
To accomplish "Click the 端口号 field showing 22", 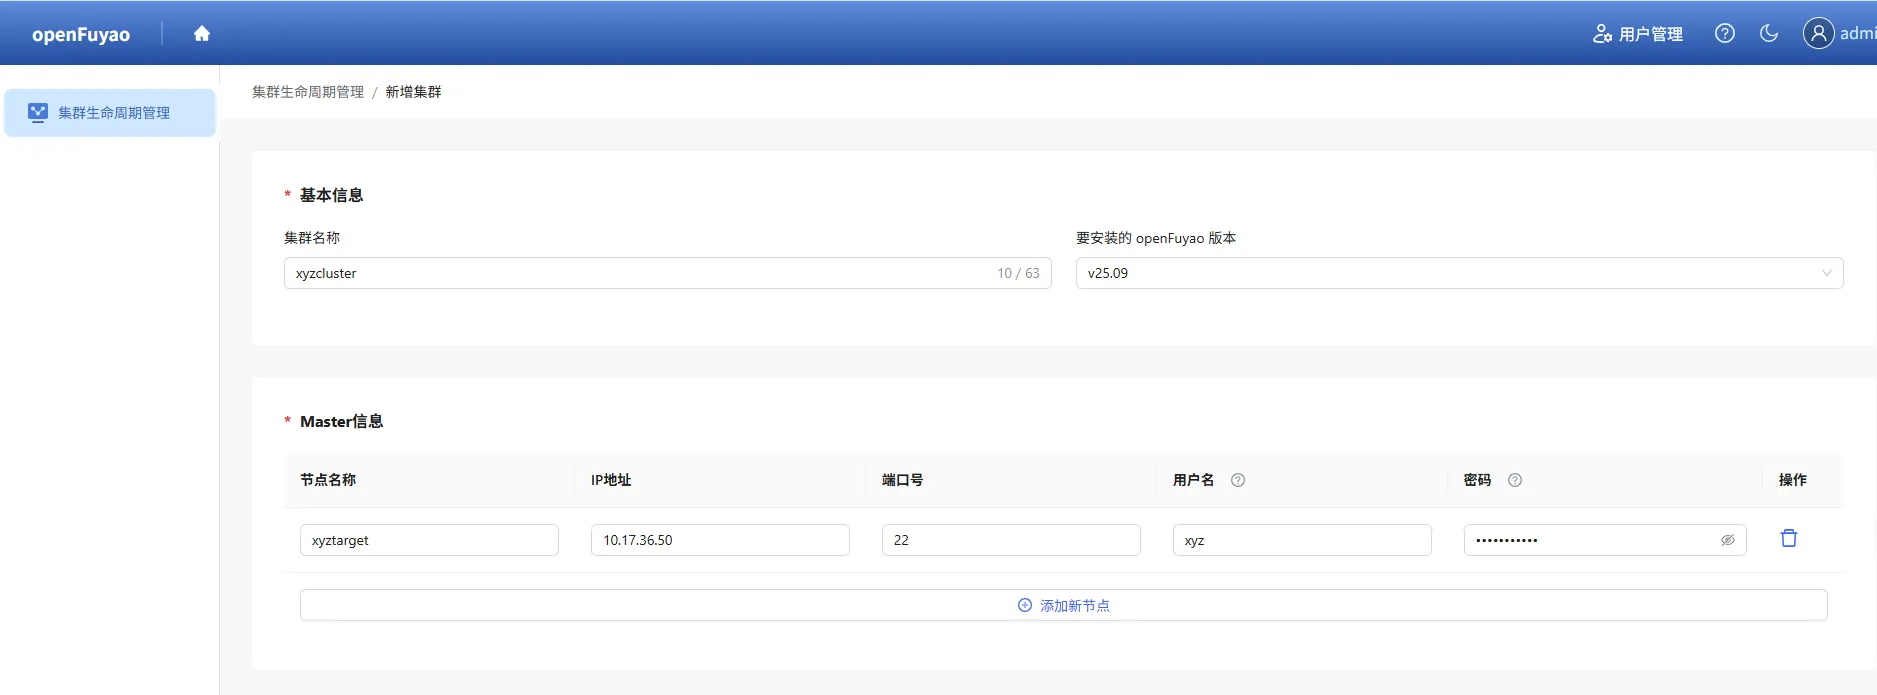I will [1010, 540].
